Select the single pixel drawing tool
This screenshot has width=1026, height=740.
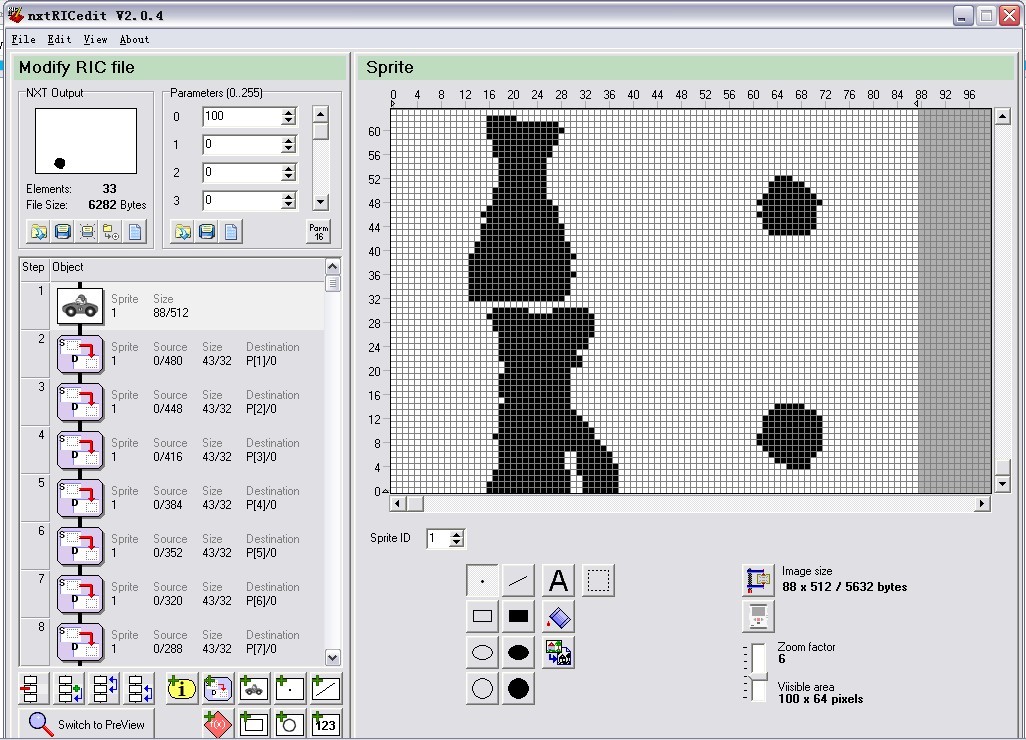click(x=482, y=580)
